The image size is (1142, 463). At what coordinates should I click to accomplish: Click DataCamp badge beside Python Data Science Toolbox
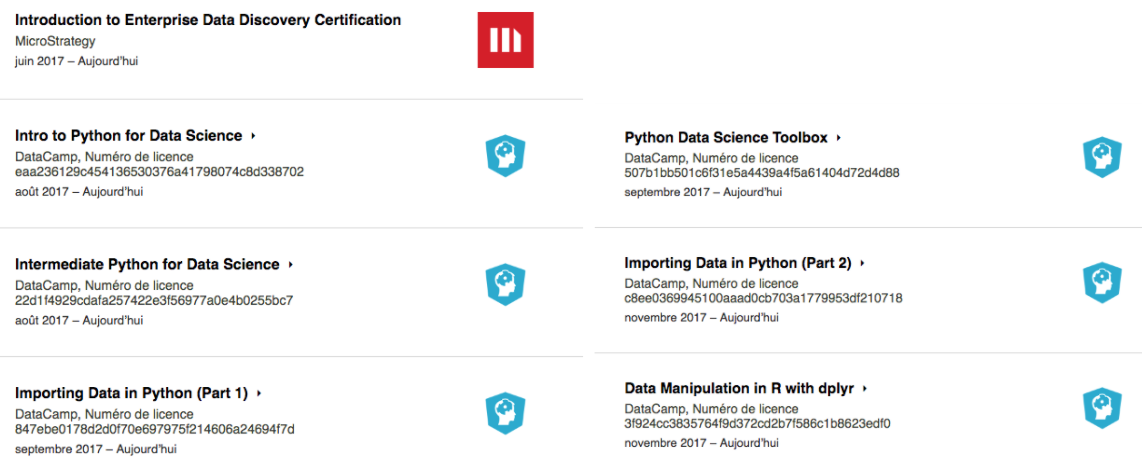click(1102, 157)
